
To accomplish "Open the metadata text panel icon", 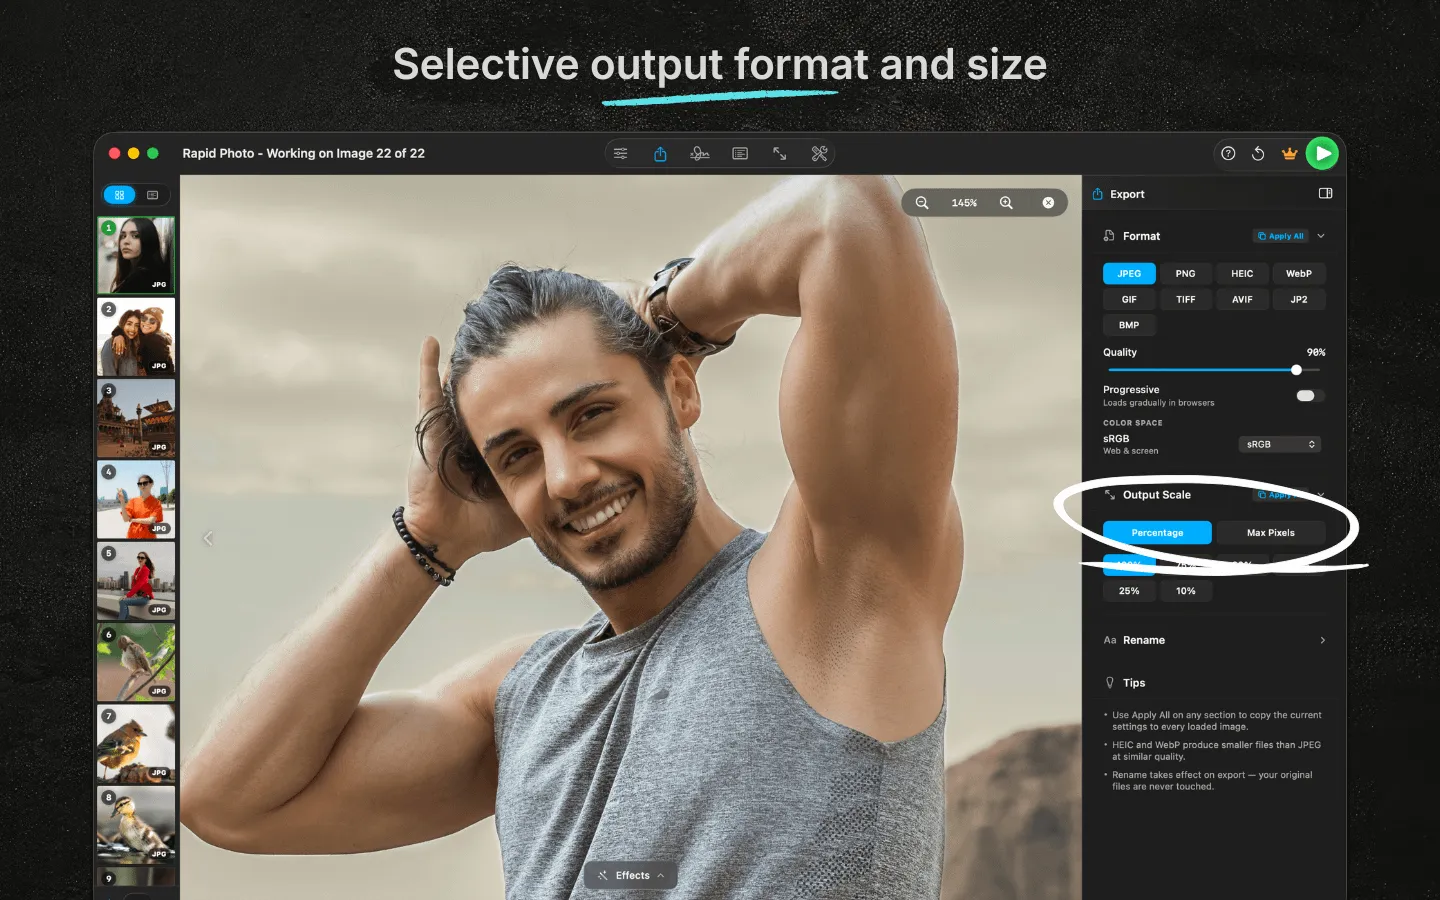I will click(740, 153).
